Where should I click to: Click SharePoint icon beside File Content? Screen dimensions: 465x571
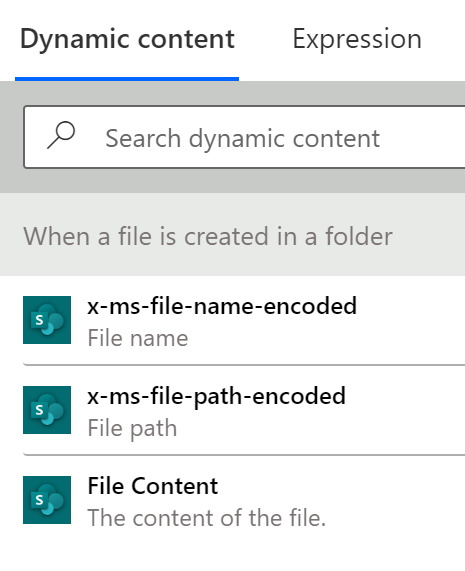(x=47, y=500)
